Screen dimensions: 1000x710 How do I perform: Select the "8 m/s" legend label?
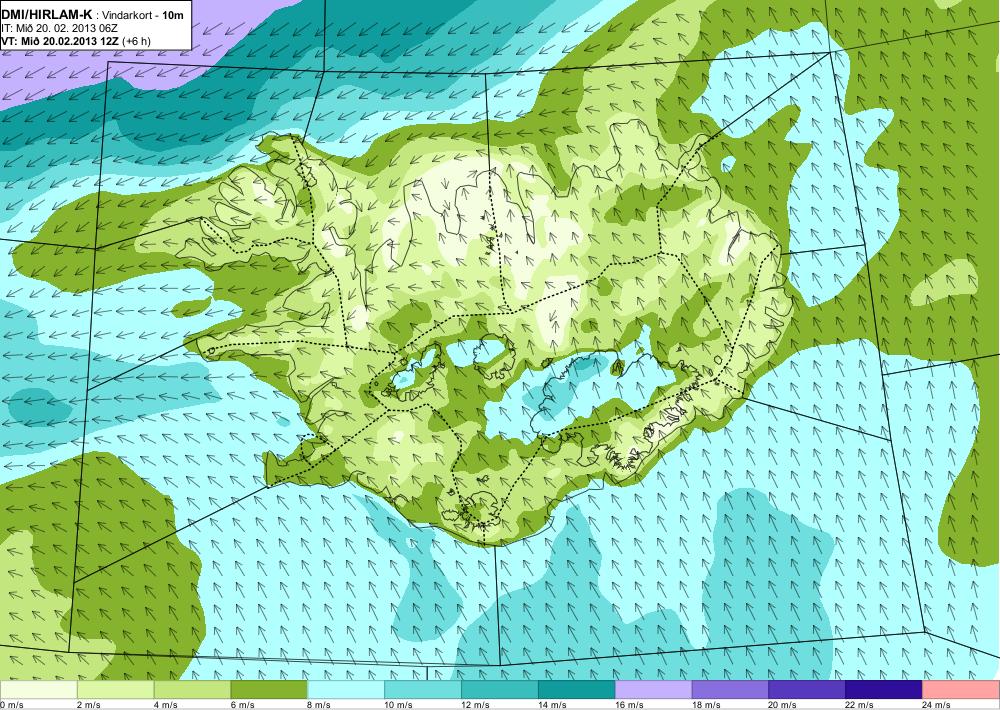click(x=320, y=705)
